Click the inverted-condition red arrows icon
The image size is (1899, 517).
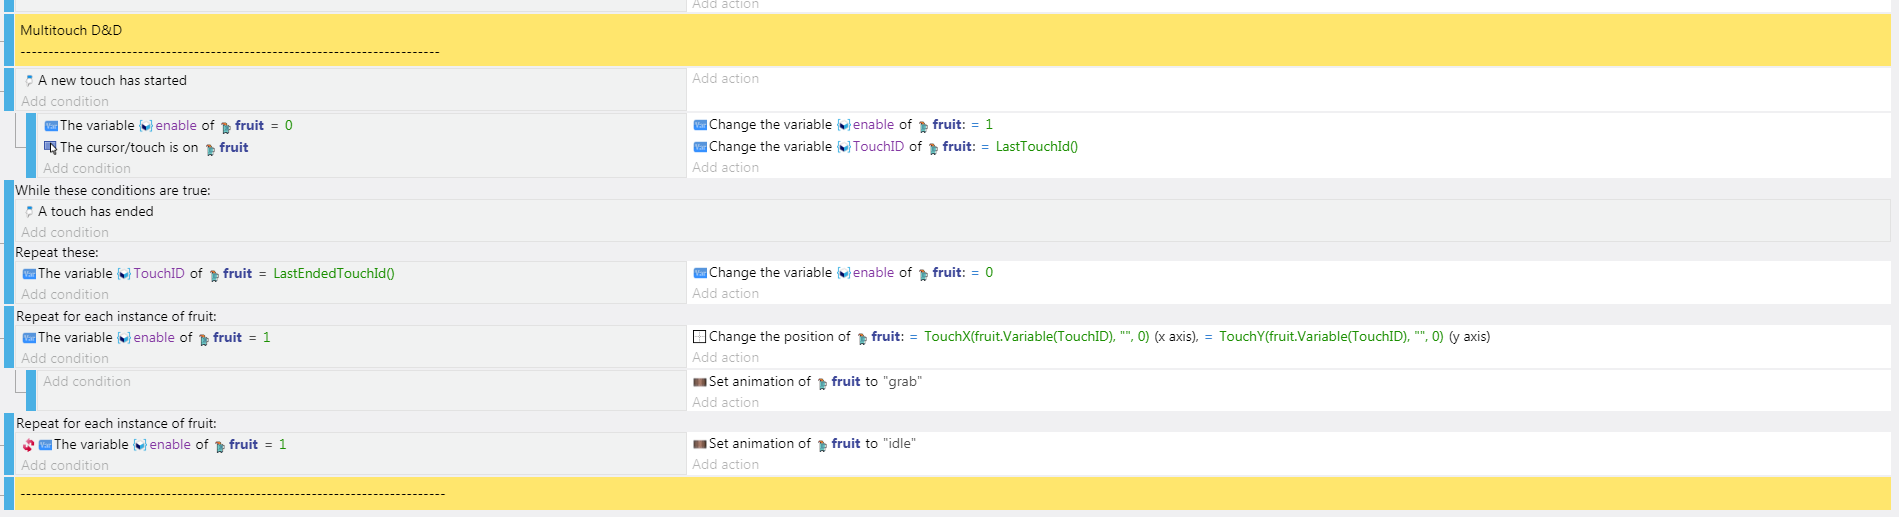(x=28, y=445)
